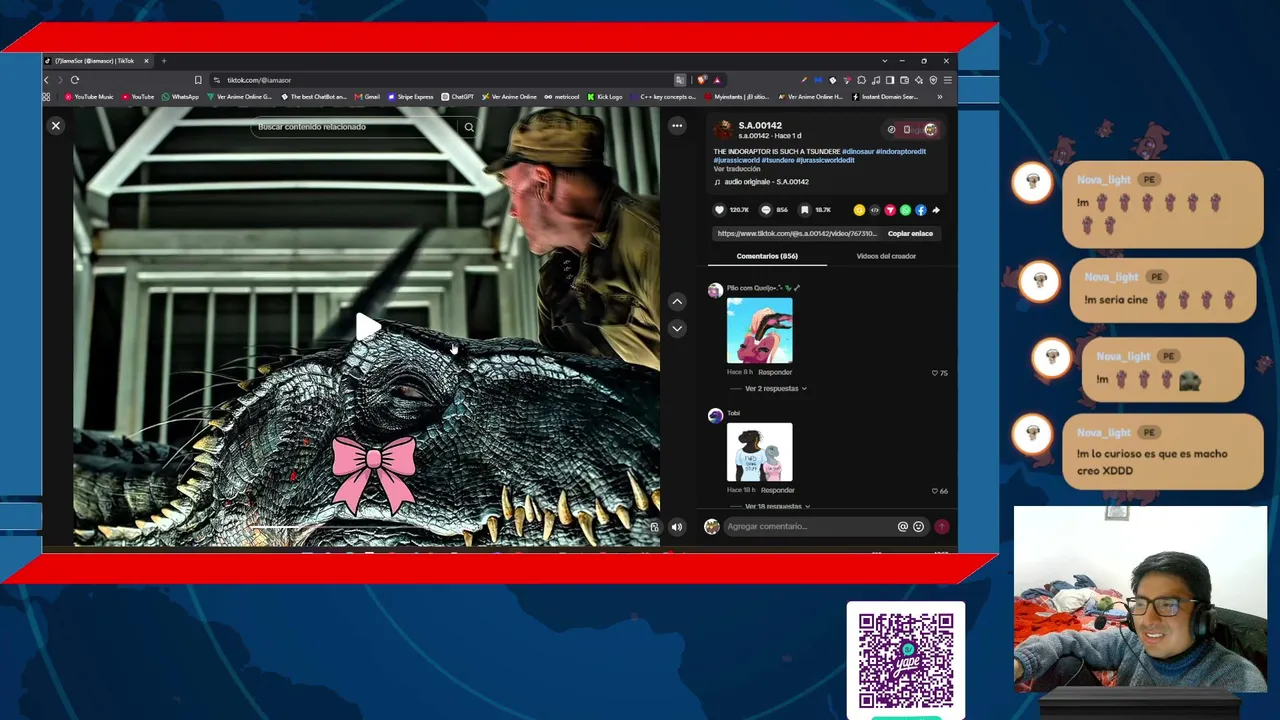Viewport: 1280px width, 720px height.
Task: Click the #indoraptoredit hashtag
Action: pyautogui.click(x=901, y=152)
